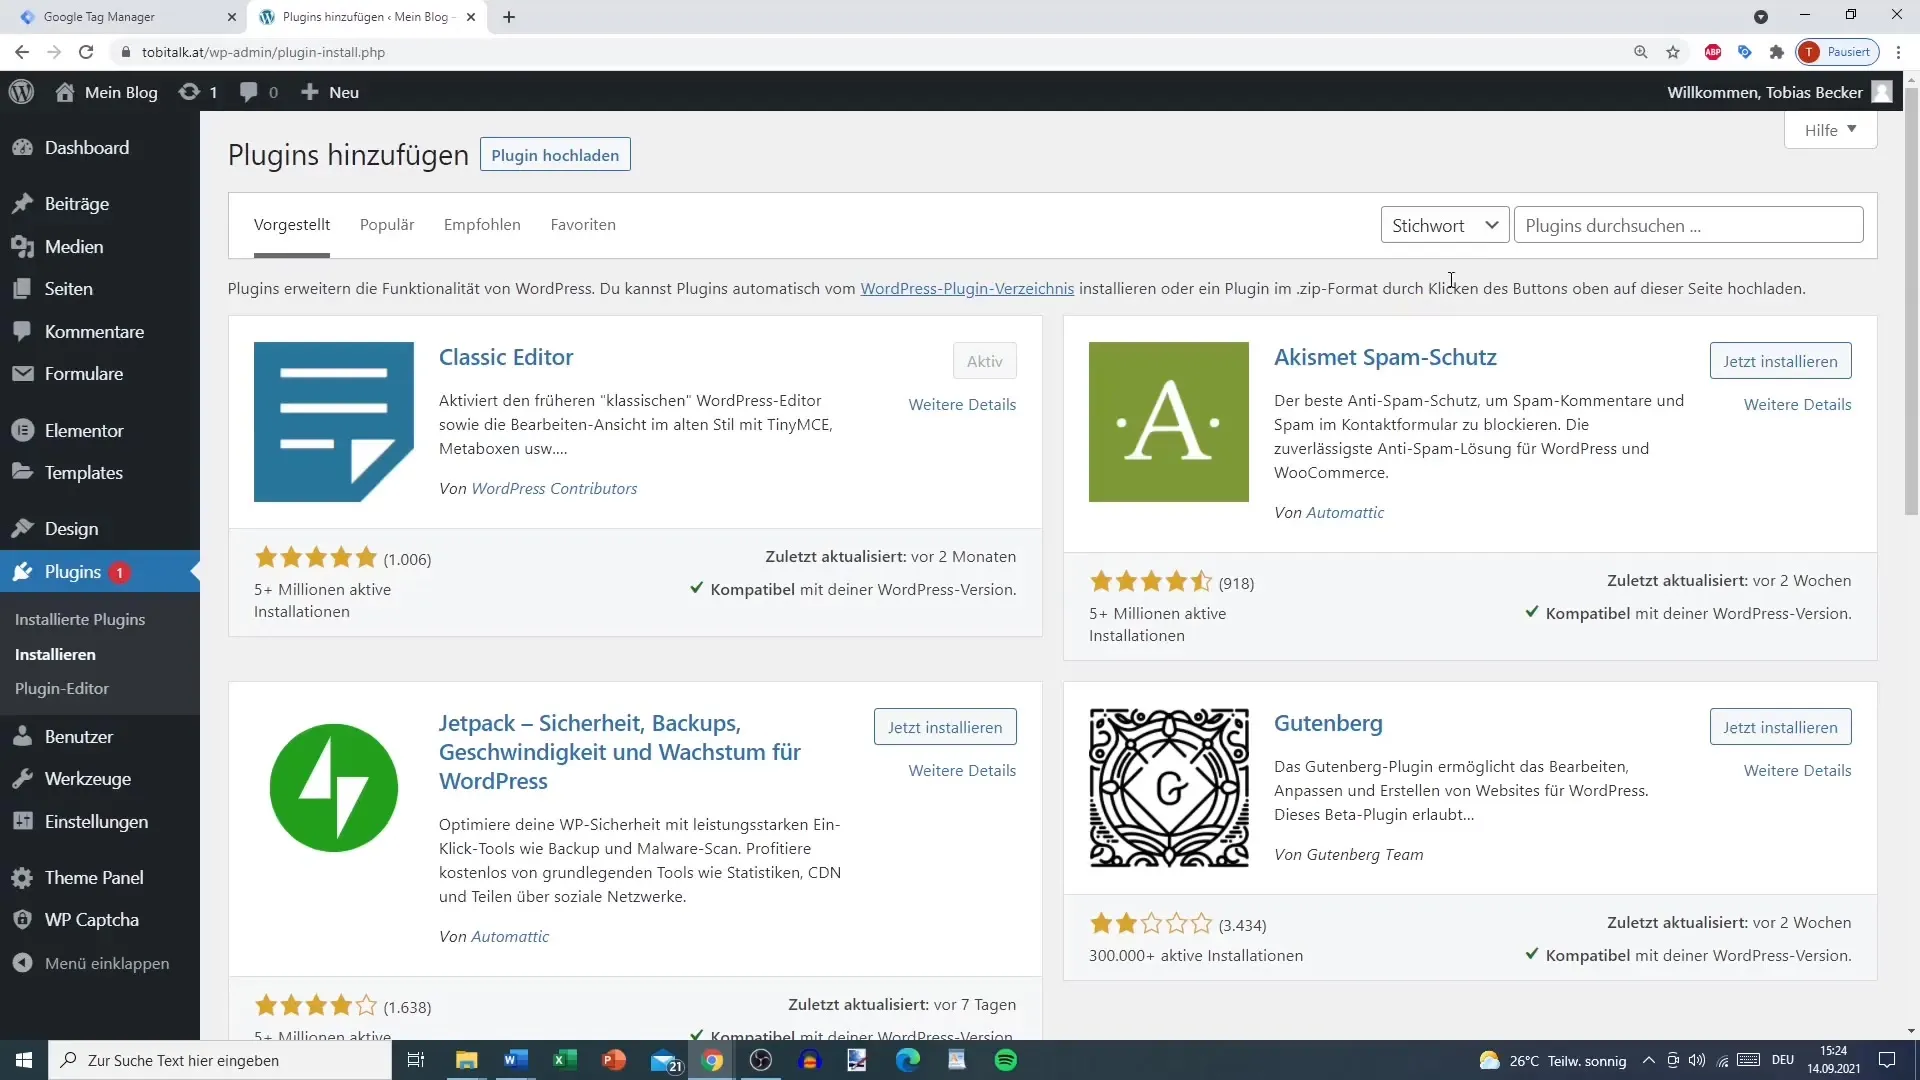Install Akismet Spam-Schutz plugin
This screenshot has width=1920, height=1080.
(x=1780, y=362)
